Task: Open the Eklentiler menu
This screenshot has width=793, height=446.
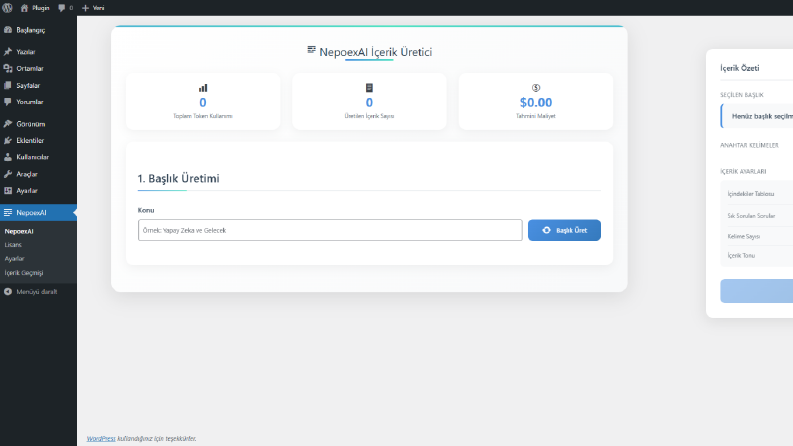Action: pos(38,141)
